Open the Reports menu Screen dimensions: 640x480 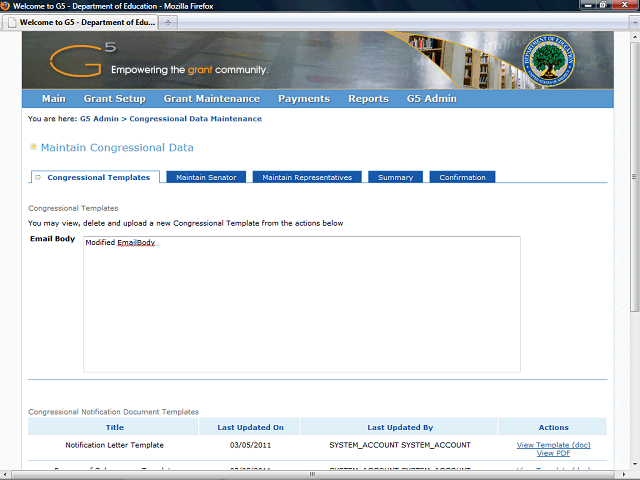pos(368,99)
